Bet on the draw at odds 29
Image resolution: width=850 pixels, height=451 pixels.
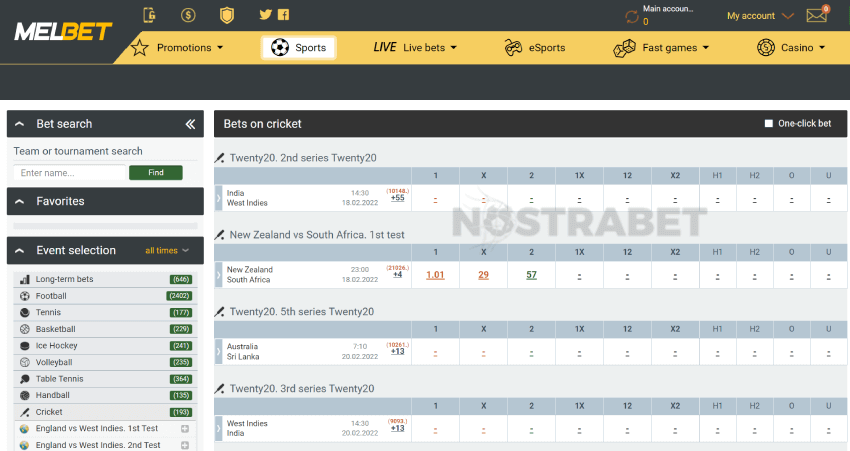click(x=484, y=275)
